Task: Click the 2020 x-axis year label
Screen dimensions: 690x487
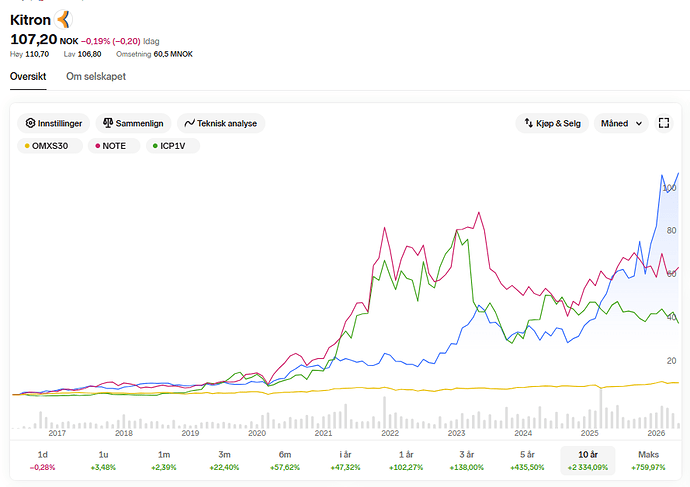Action: point(257,433)
